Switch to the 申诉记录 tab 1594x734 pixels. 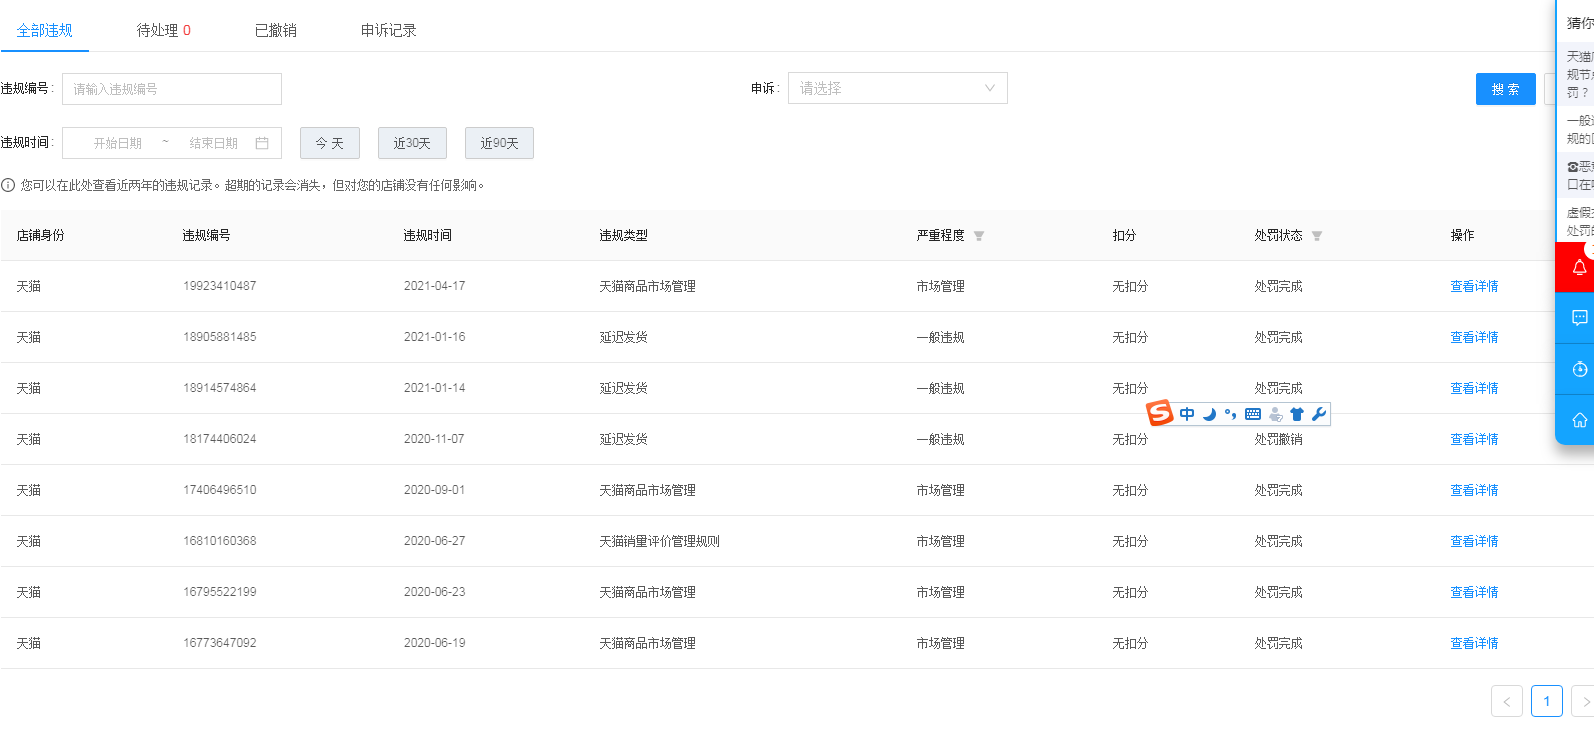click(x=389, y=30)
